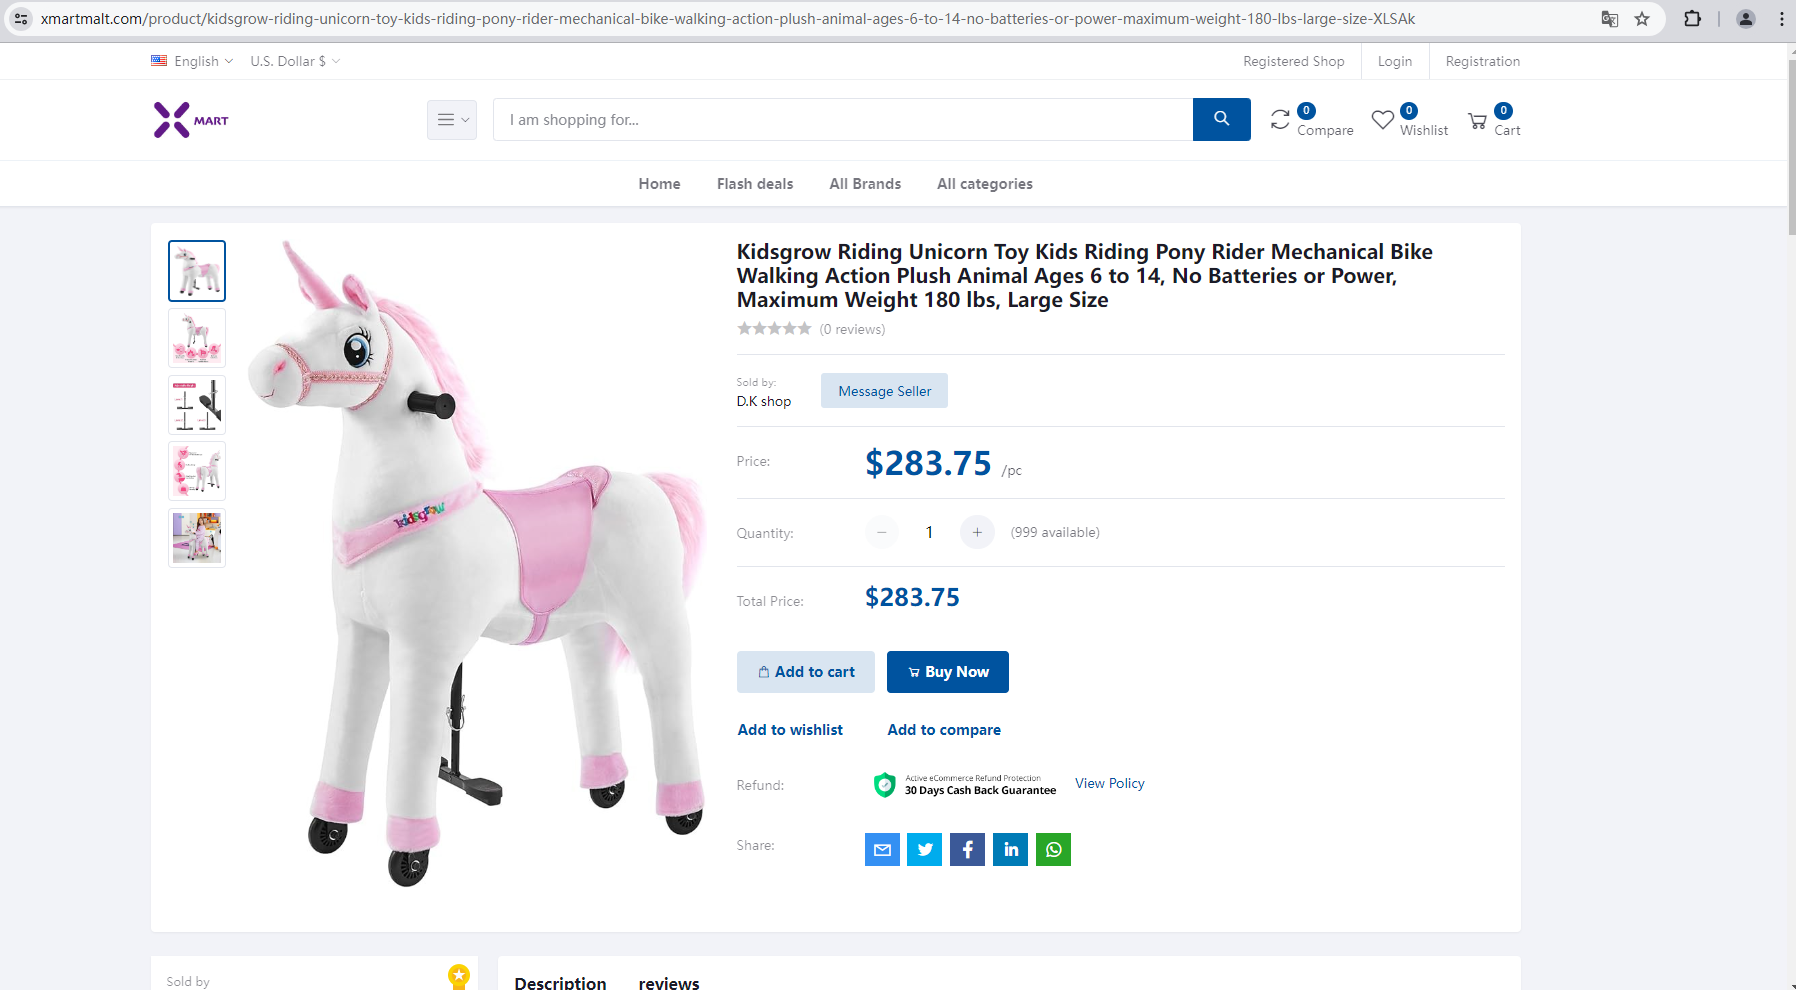This screenshot has width=1796, height=990.
Task: Open the View Policy link
Action: pos(1109,783)
